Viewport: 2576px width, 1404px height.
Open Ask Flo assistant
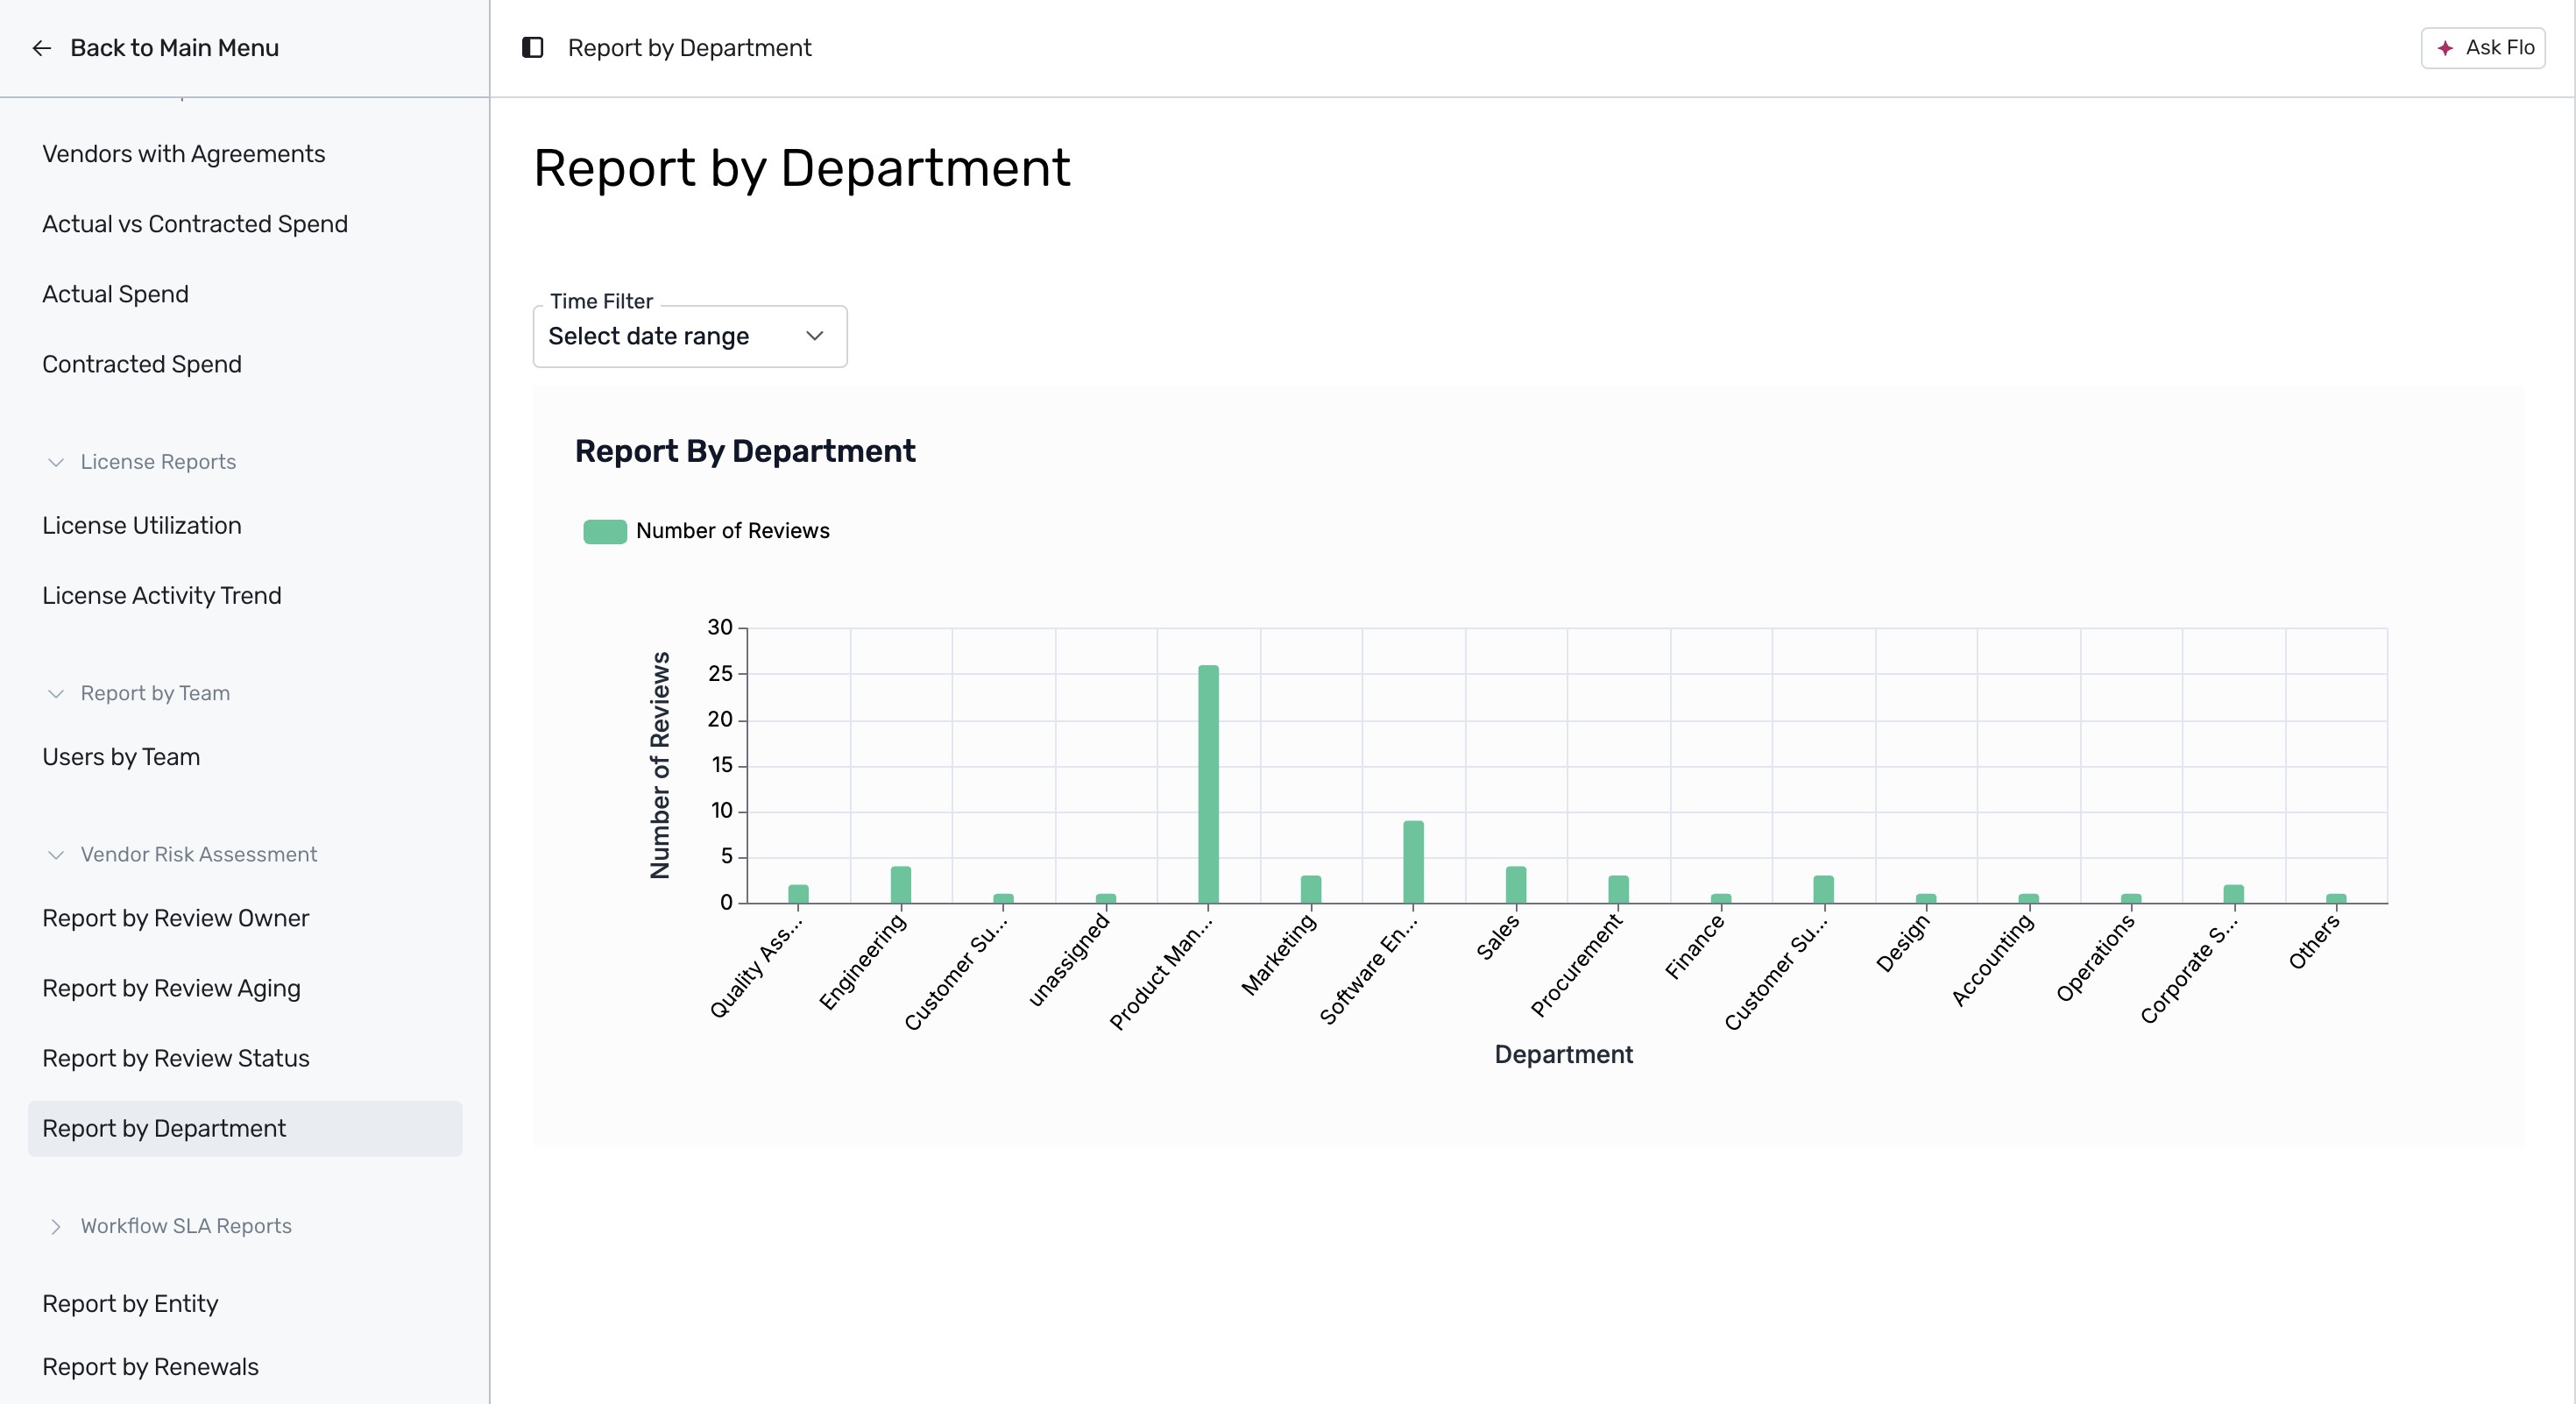pyautogui.click(x=2483, y=48)
